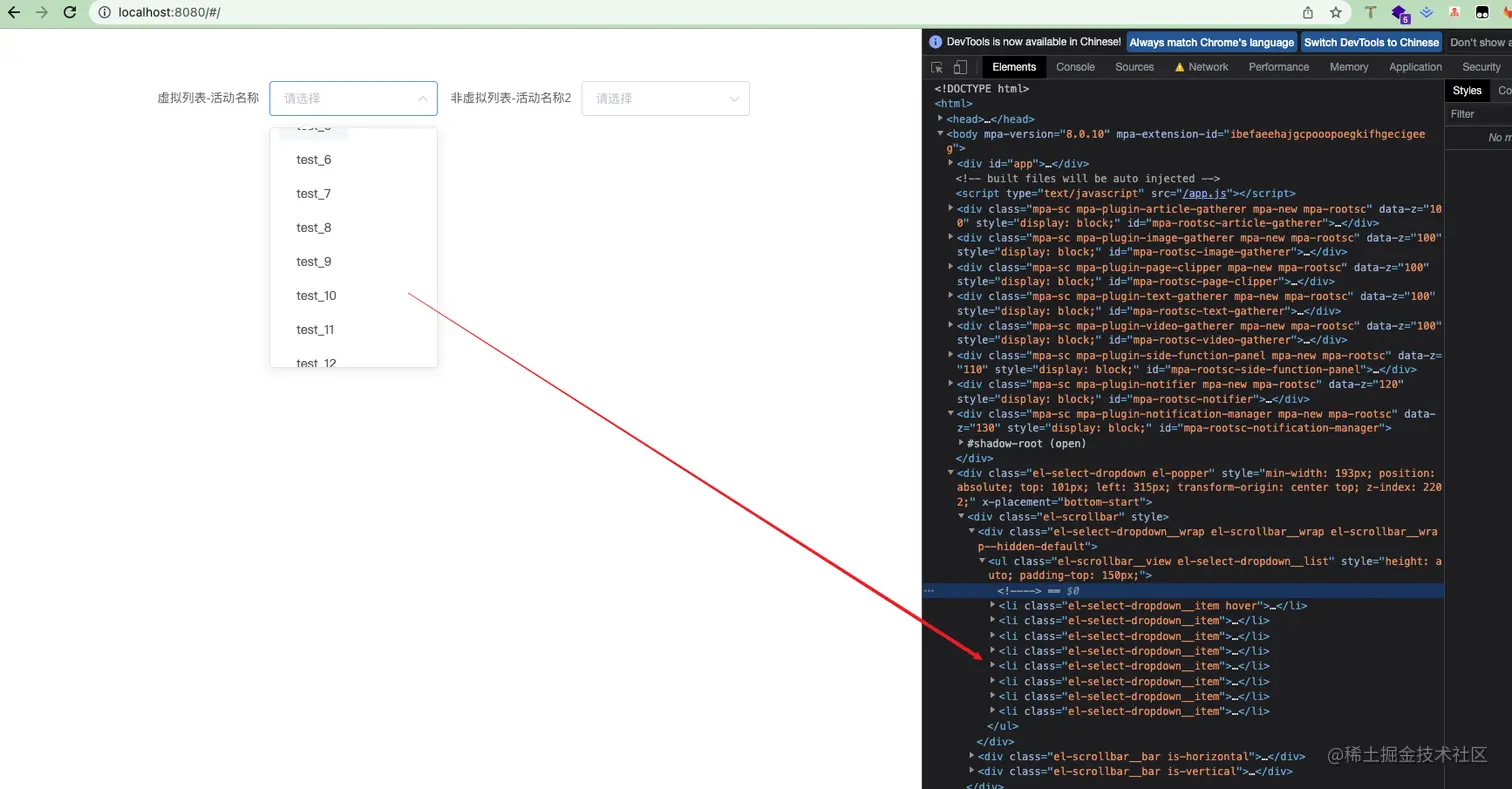The height and width of the screenshot is (789, 1512).
Task: Open the 虚拟列表-活动名称 select box
Action: point(353,98)
